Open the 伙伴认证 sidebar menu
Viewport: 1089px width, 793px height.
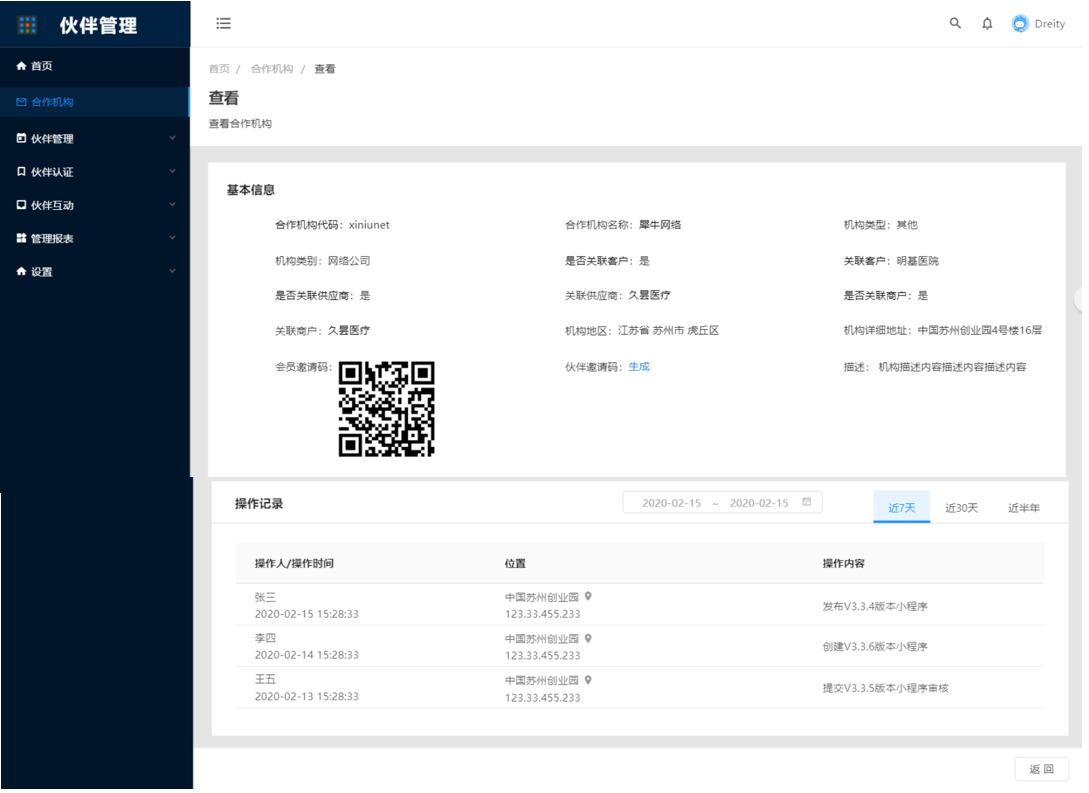(x=95, y=172)
